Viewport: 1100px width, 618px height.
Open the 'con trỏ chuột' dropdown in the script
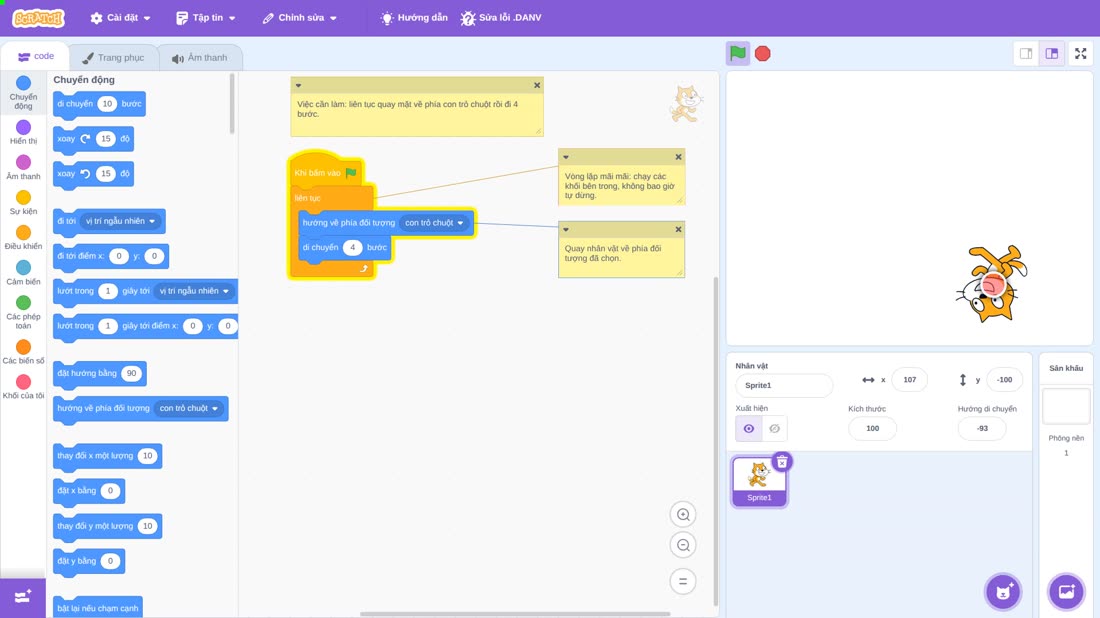click(434, 223)
